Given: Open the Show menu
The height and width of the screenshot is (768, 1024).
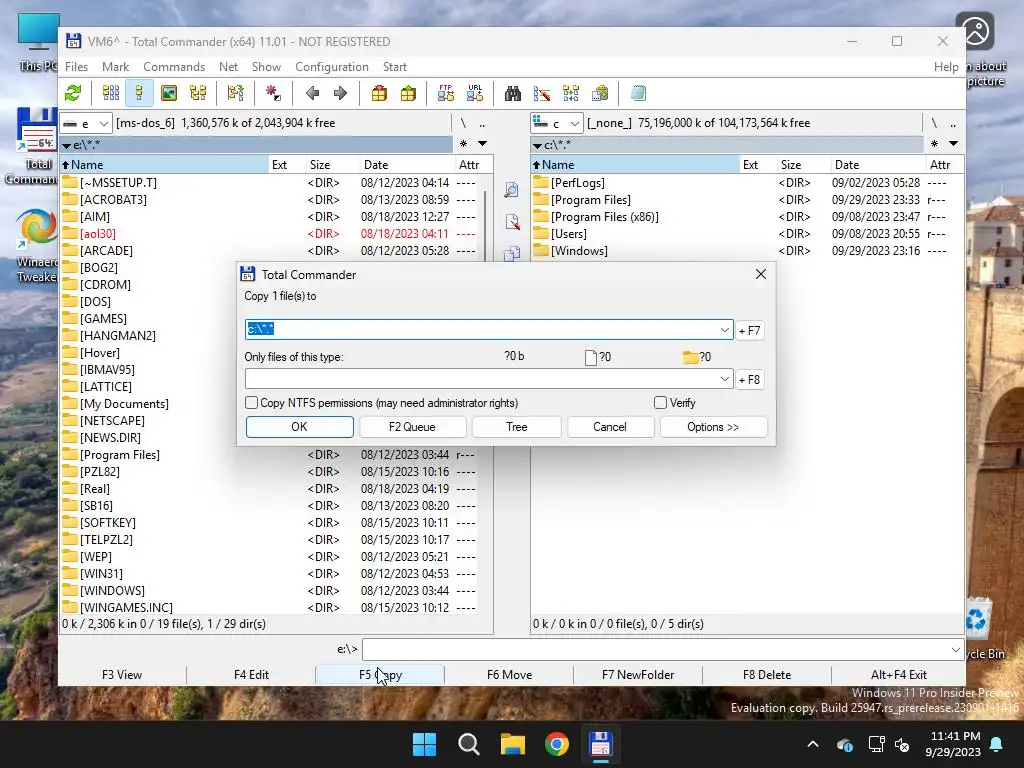Looking at the screenshot, I should (266, 67).
